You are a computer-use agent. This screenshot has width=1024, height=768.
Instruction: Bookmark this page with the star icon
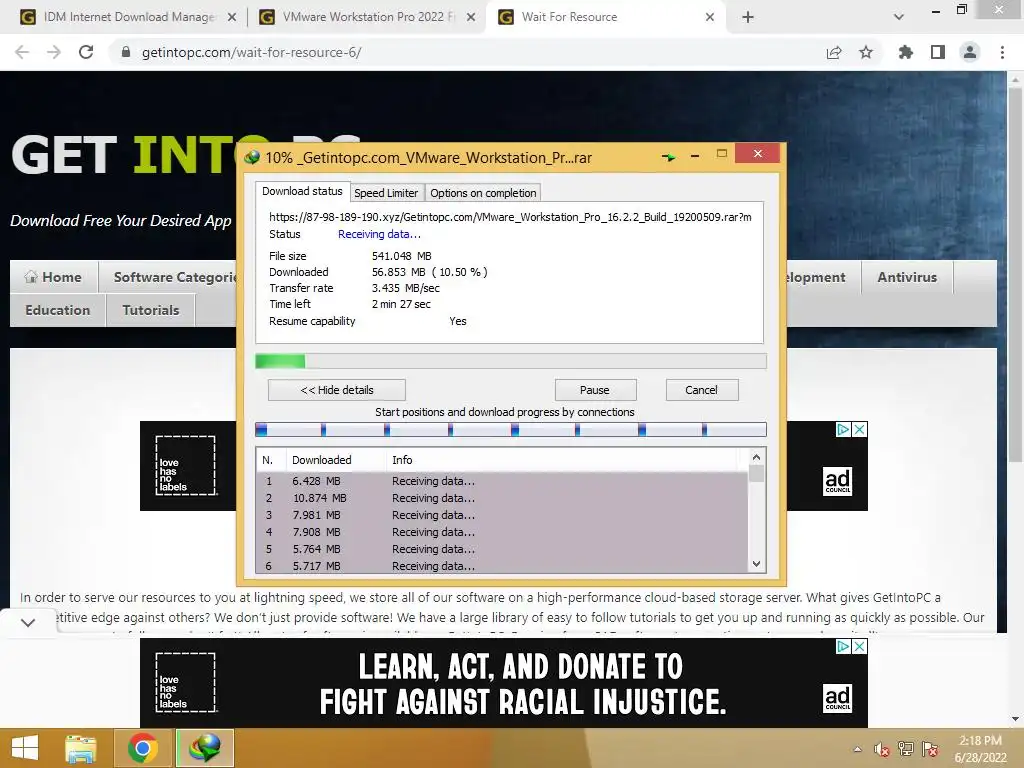pyautogui.click(x=866, y=52)
